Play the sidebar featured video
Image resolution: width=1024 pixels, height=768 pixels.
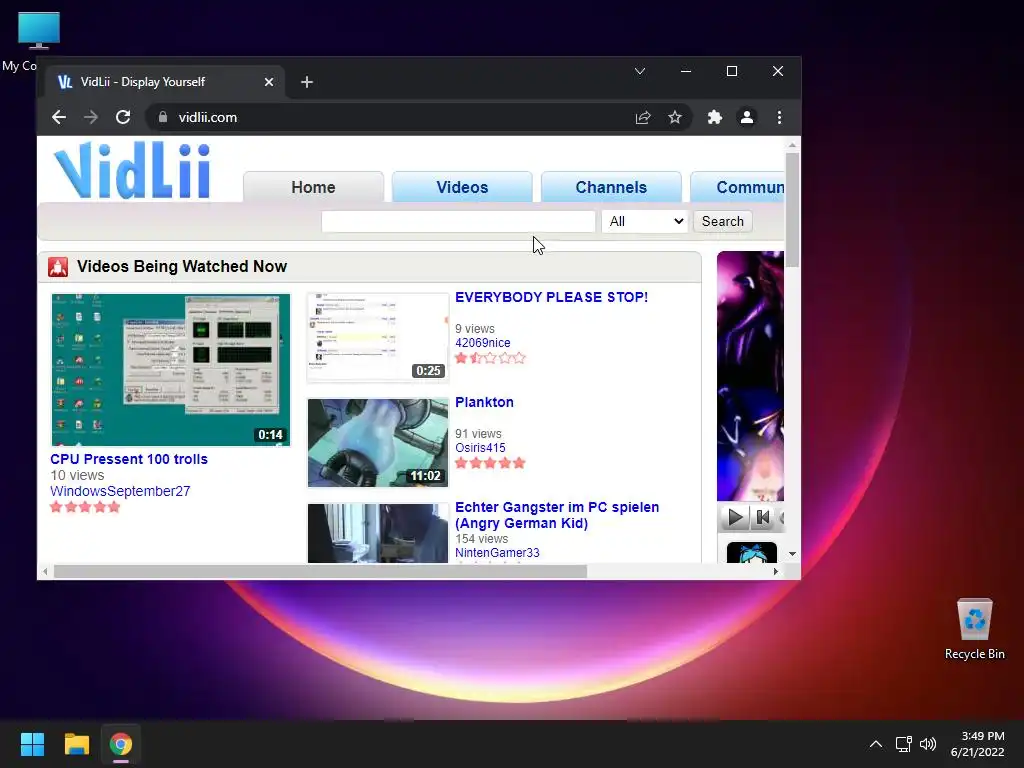click(735, 518)
